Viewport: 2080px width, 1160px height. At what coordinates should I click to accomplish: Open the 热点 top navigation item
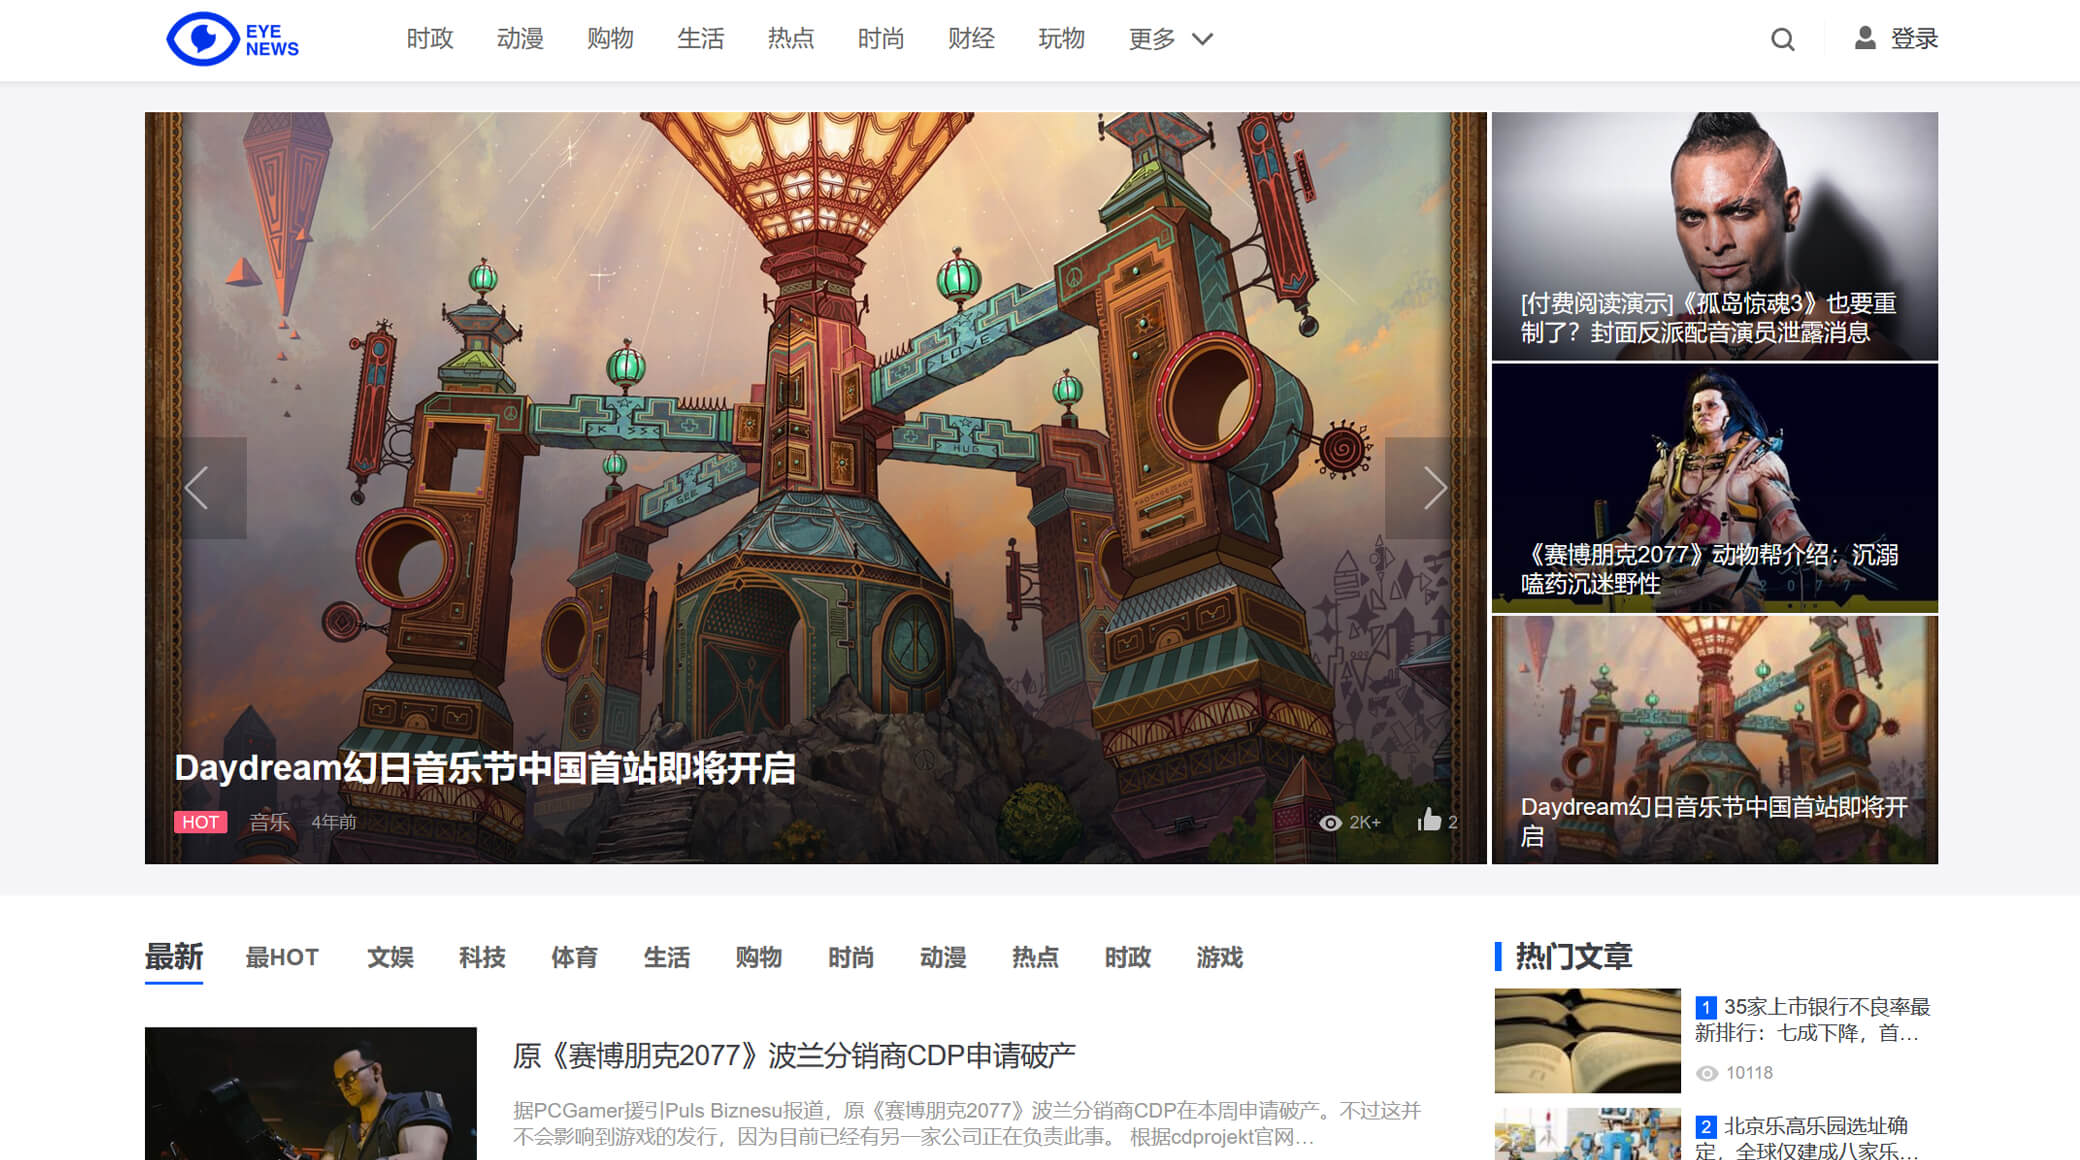point(791,39)
